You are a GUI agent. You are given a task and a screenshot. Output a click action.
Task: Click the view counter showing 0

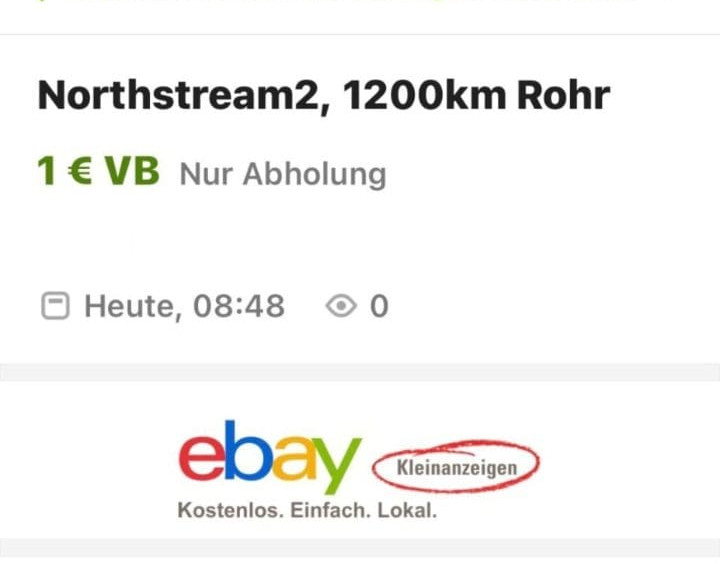(379, 306)
